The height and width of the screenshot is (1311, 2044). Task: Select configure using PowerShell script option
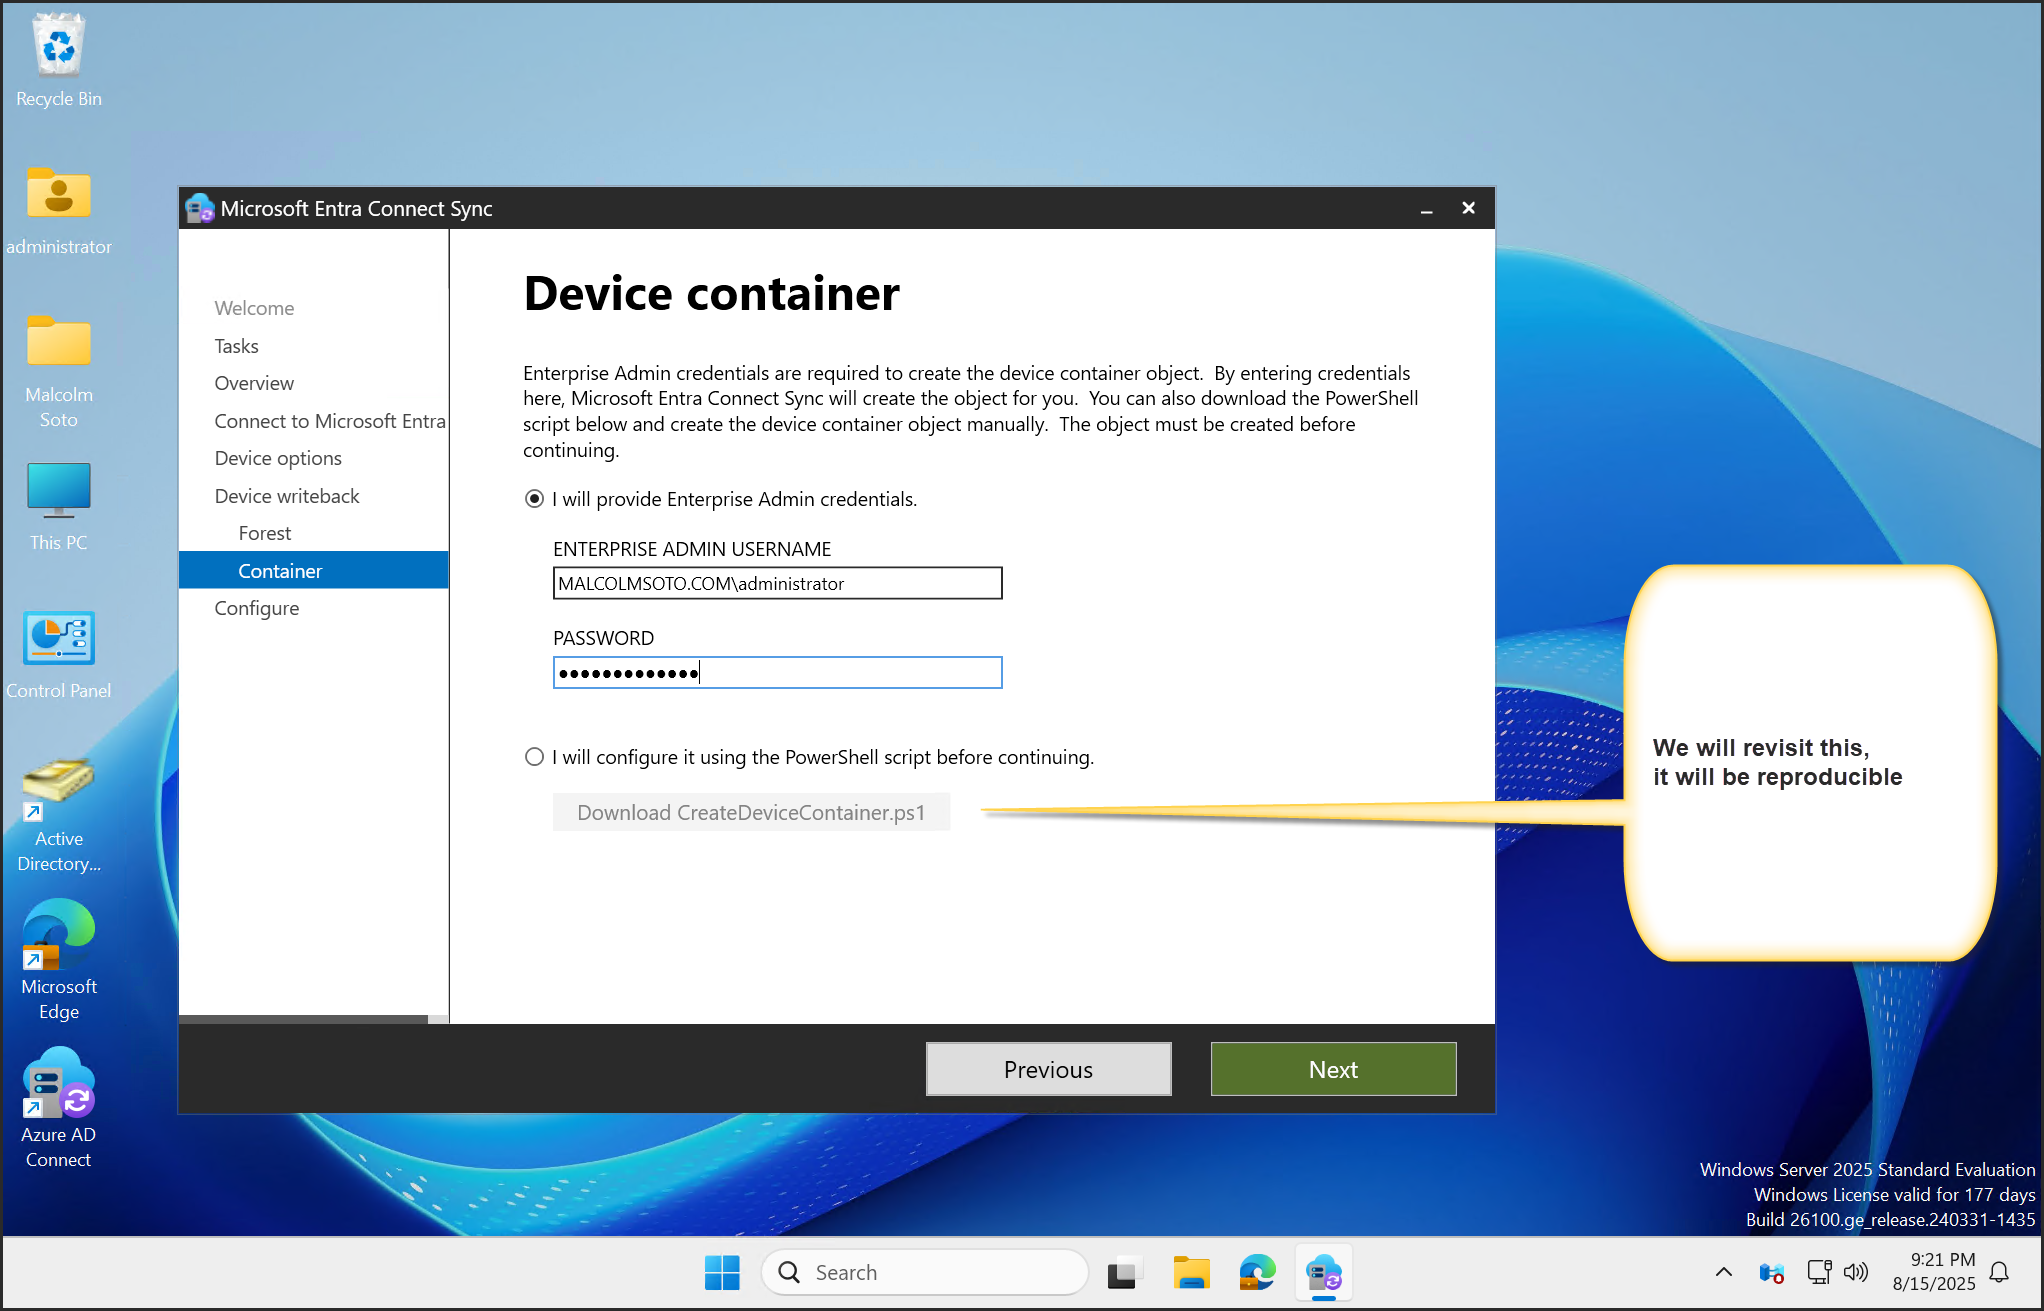pyautogui.click(x=535, y=757)
